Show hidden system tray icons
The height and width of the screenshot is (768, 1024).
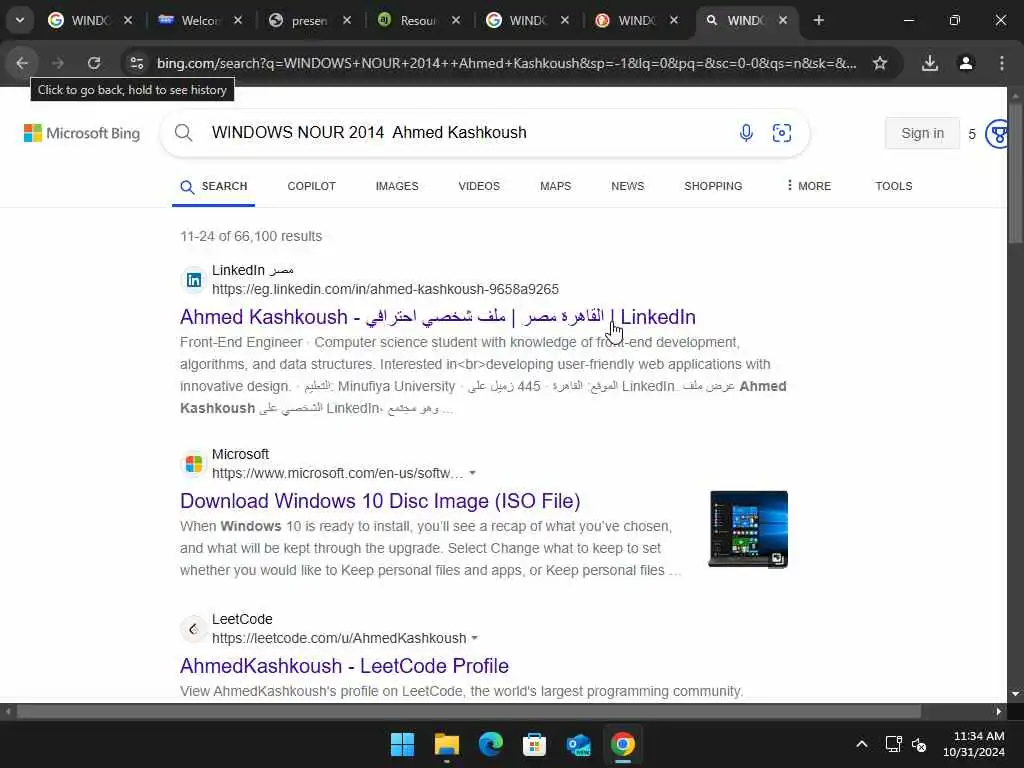coord(862,744)
